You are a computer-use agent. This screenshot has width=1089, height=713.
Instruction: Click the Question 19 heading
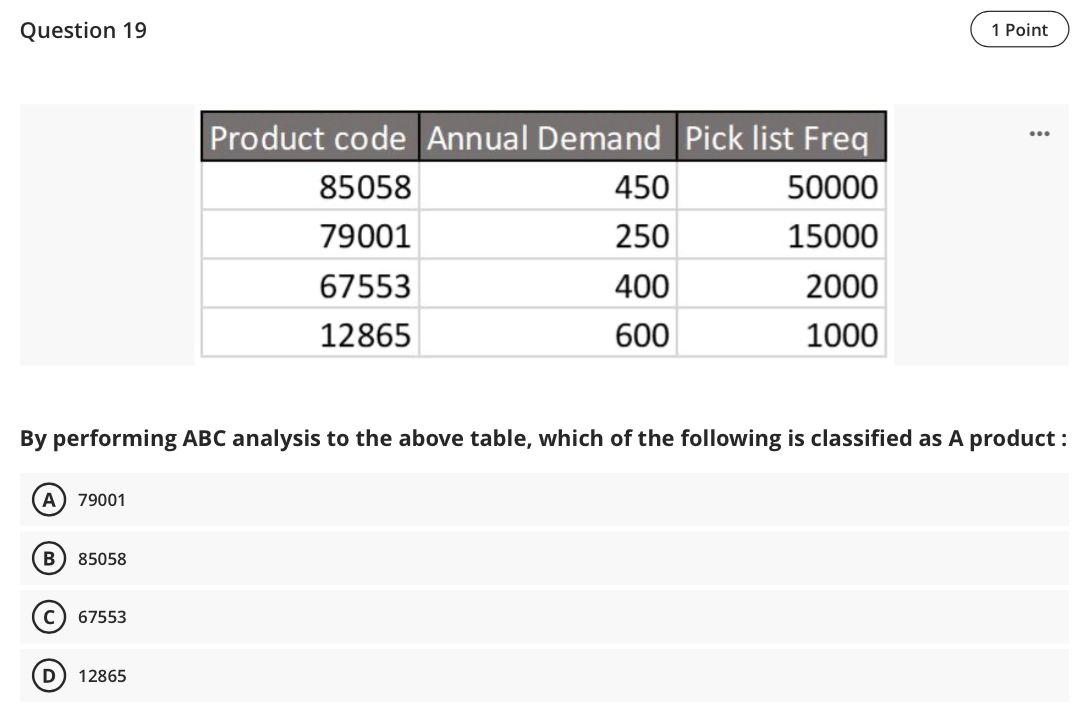point(83,30)
